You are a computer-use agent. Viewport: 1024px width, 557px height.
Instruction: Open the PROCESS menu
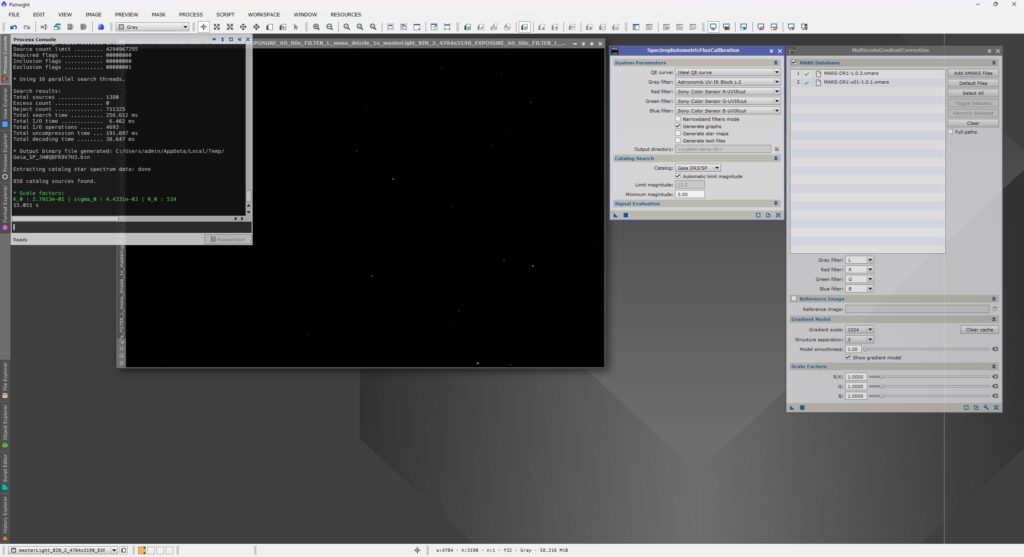191,14
